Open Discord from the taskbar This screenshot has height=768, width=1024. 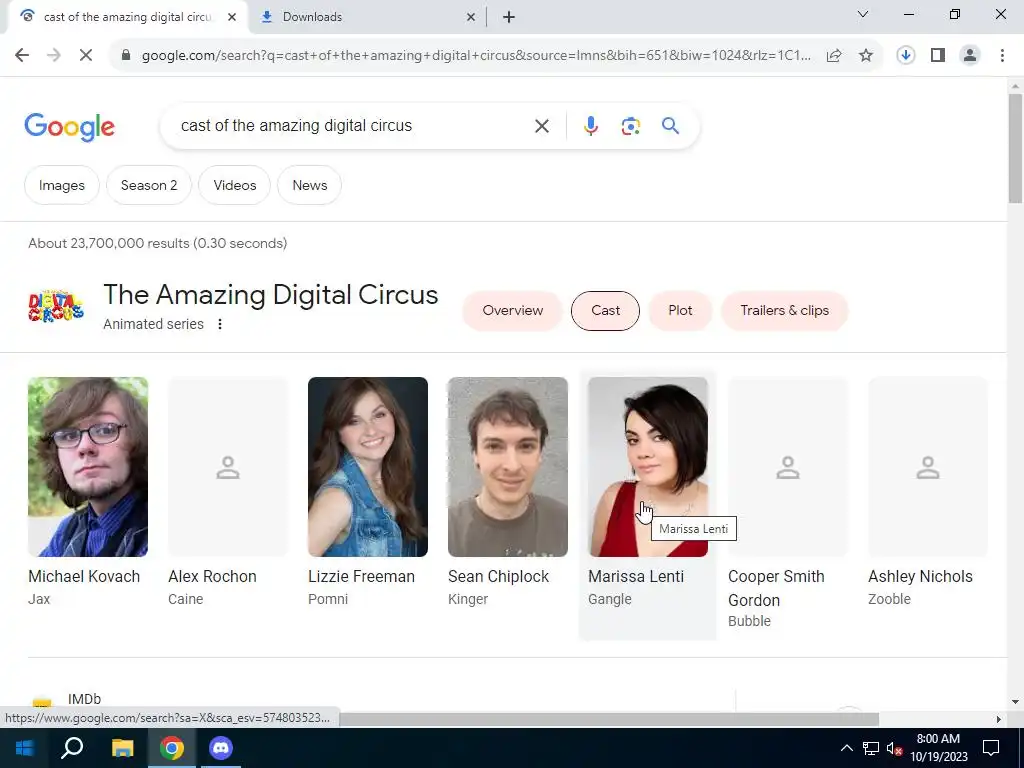[221, 748]
